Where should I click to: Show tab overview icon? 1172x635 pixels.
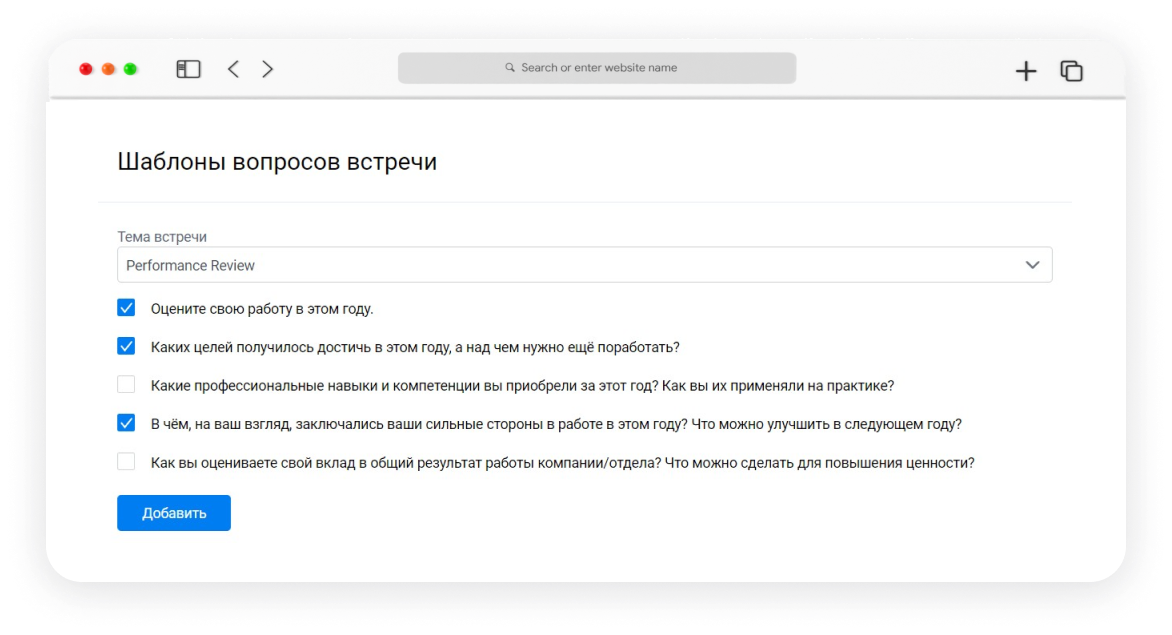[1071, 71]
